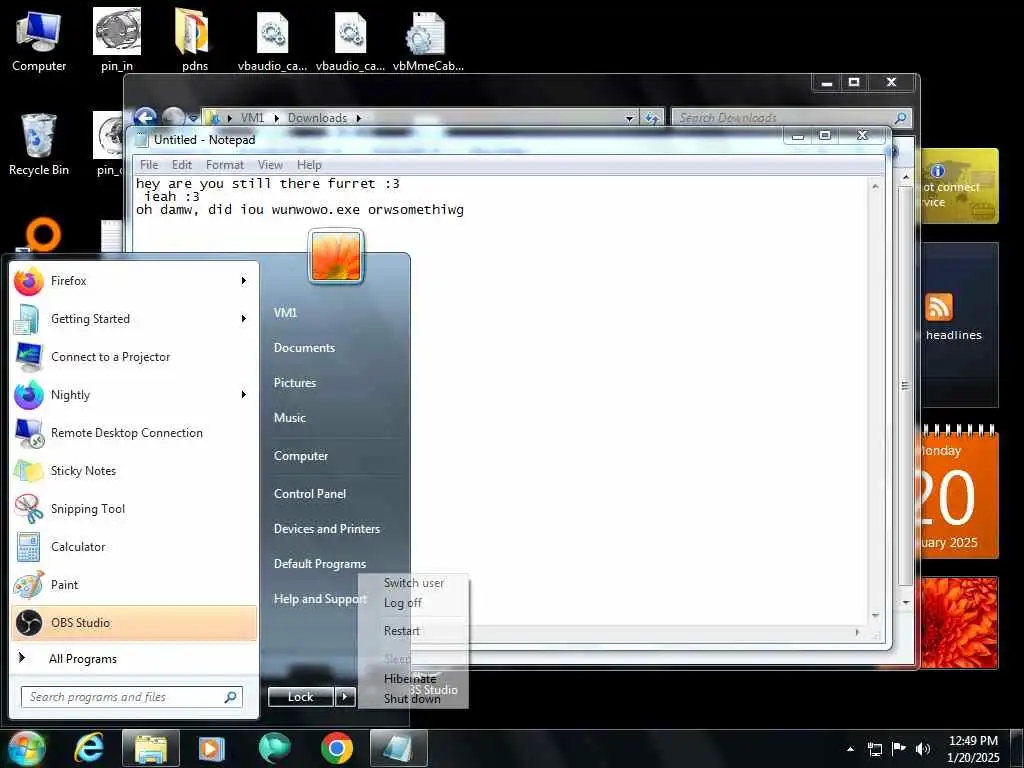Screen dimensions: 1024x768
Task: Click the volume speaker tray icon
Action: tap(923, 749)
